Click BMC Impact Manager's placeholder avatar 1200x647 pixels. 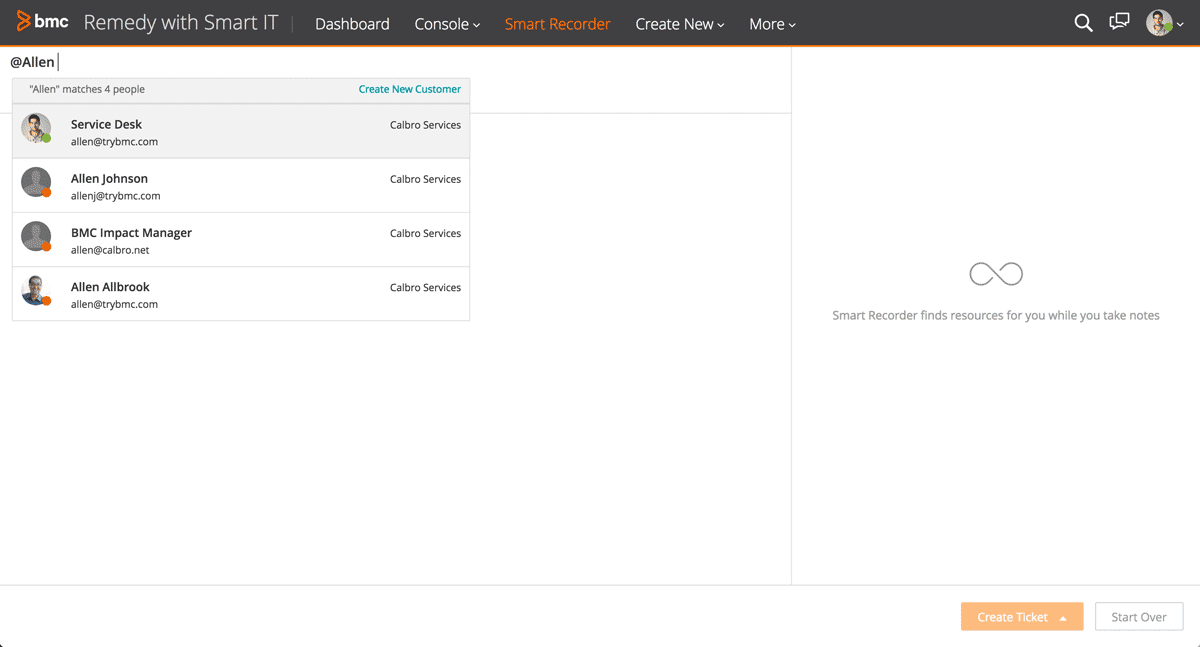[36, 236]
